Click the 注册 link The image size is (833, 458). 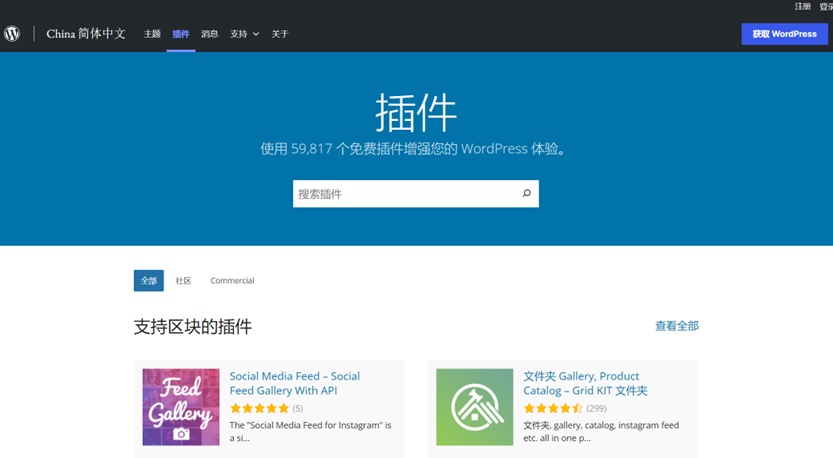pyautogui.click(x=802, y=6)
